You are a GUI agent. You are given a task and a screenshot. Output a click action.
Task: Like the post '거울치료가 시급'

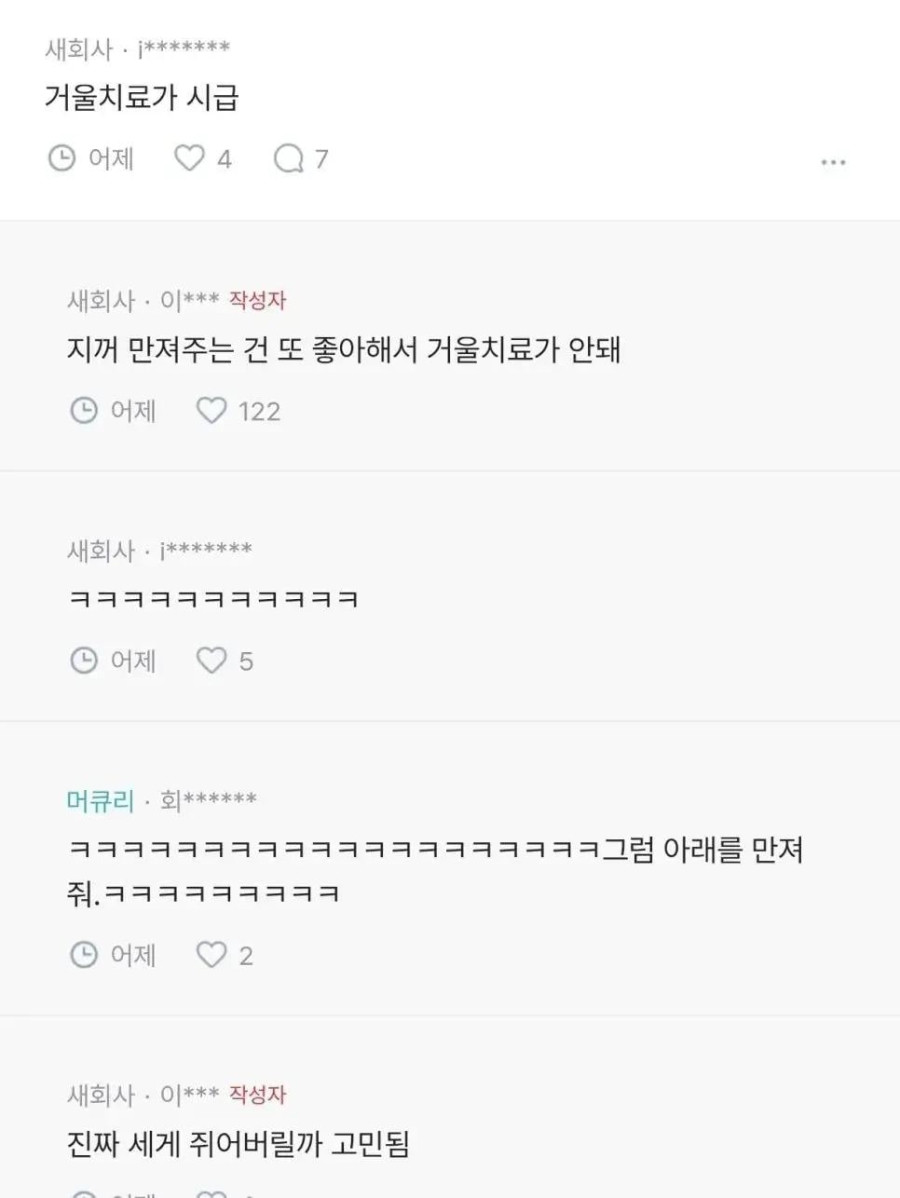point(189,158)
